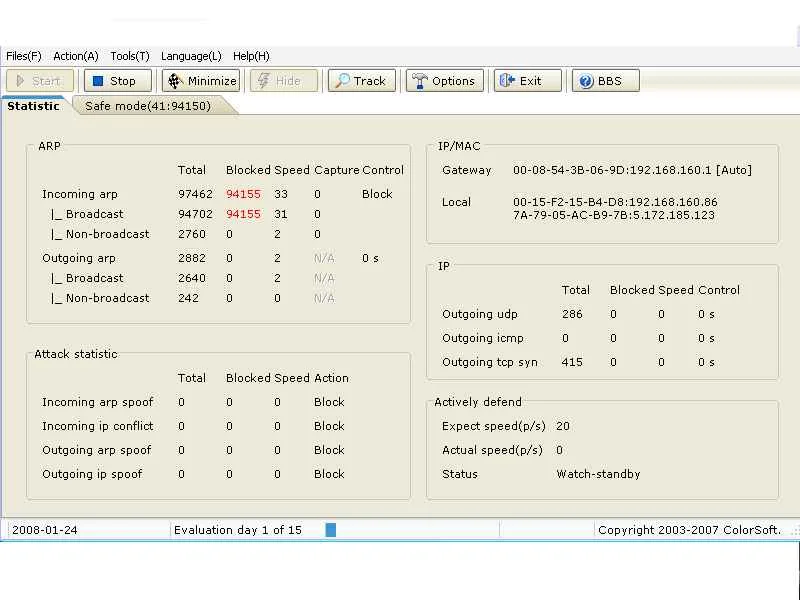
Task: Click the blue progress block in status bar
Action: (x=331, y=530)
